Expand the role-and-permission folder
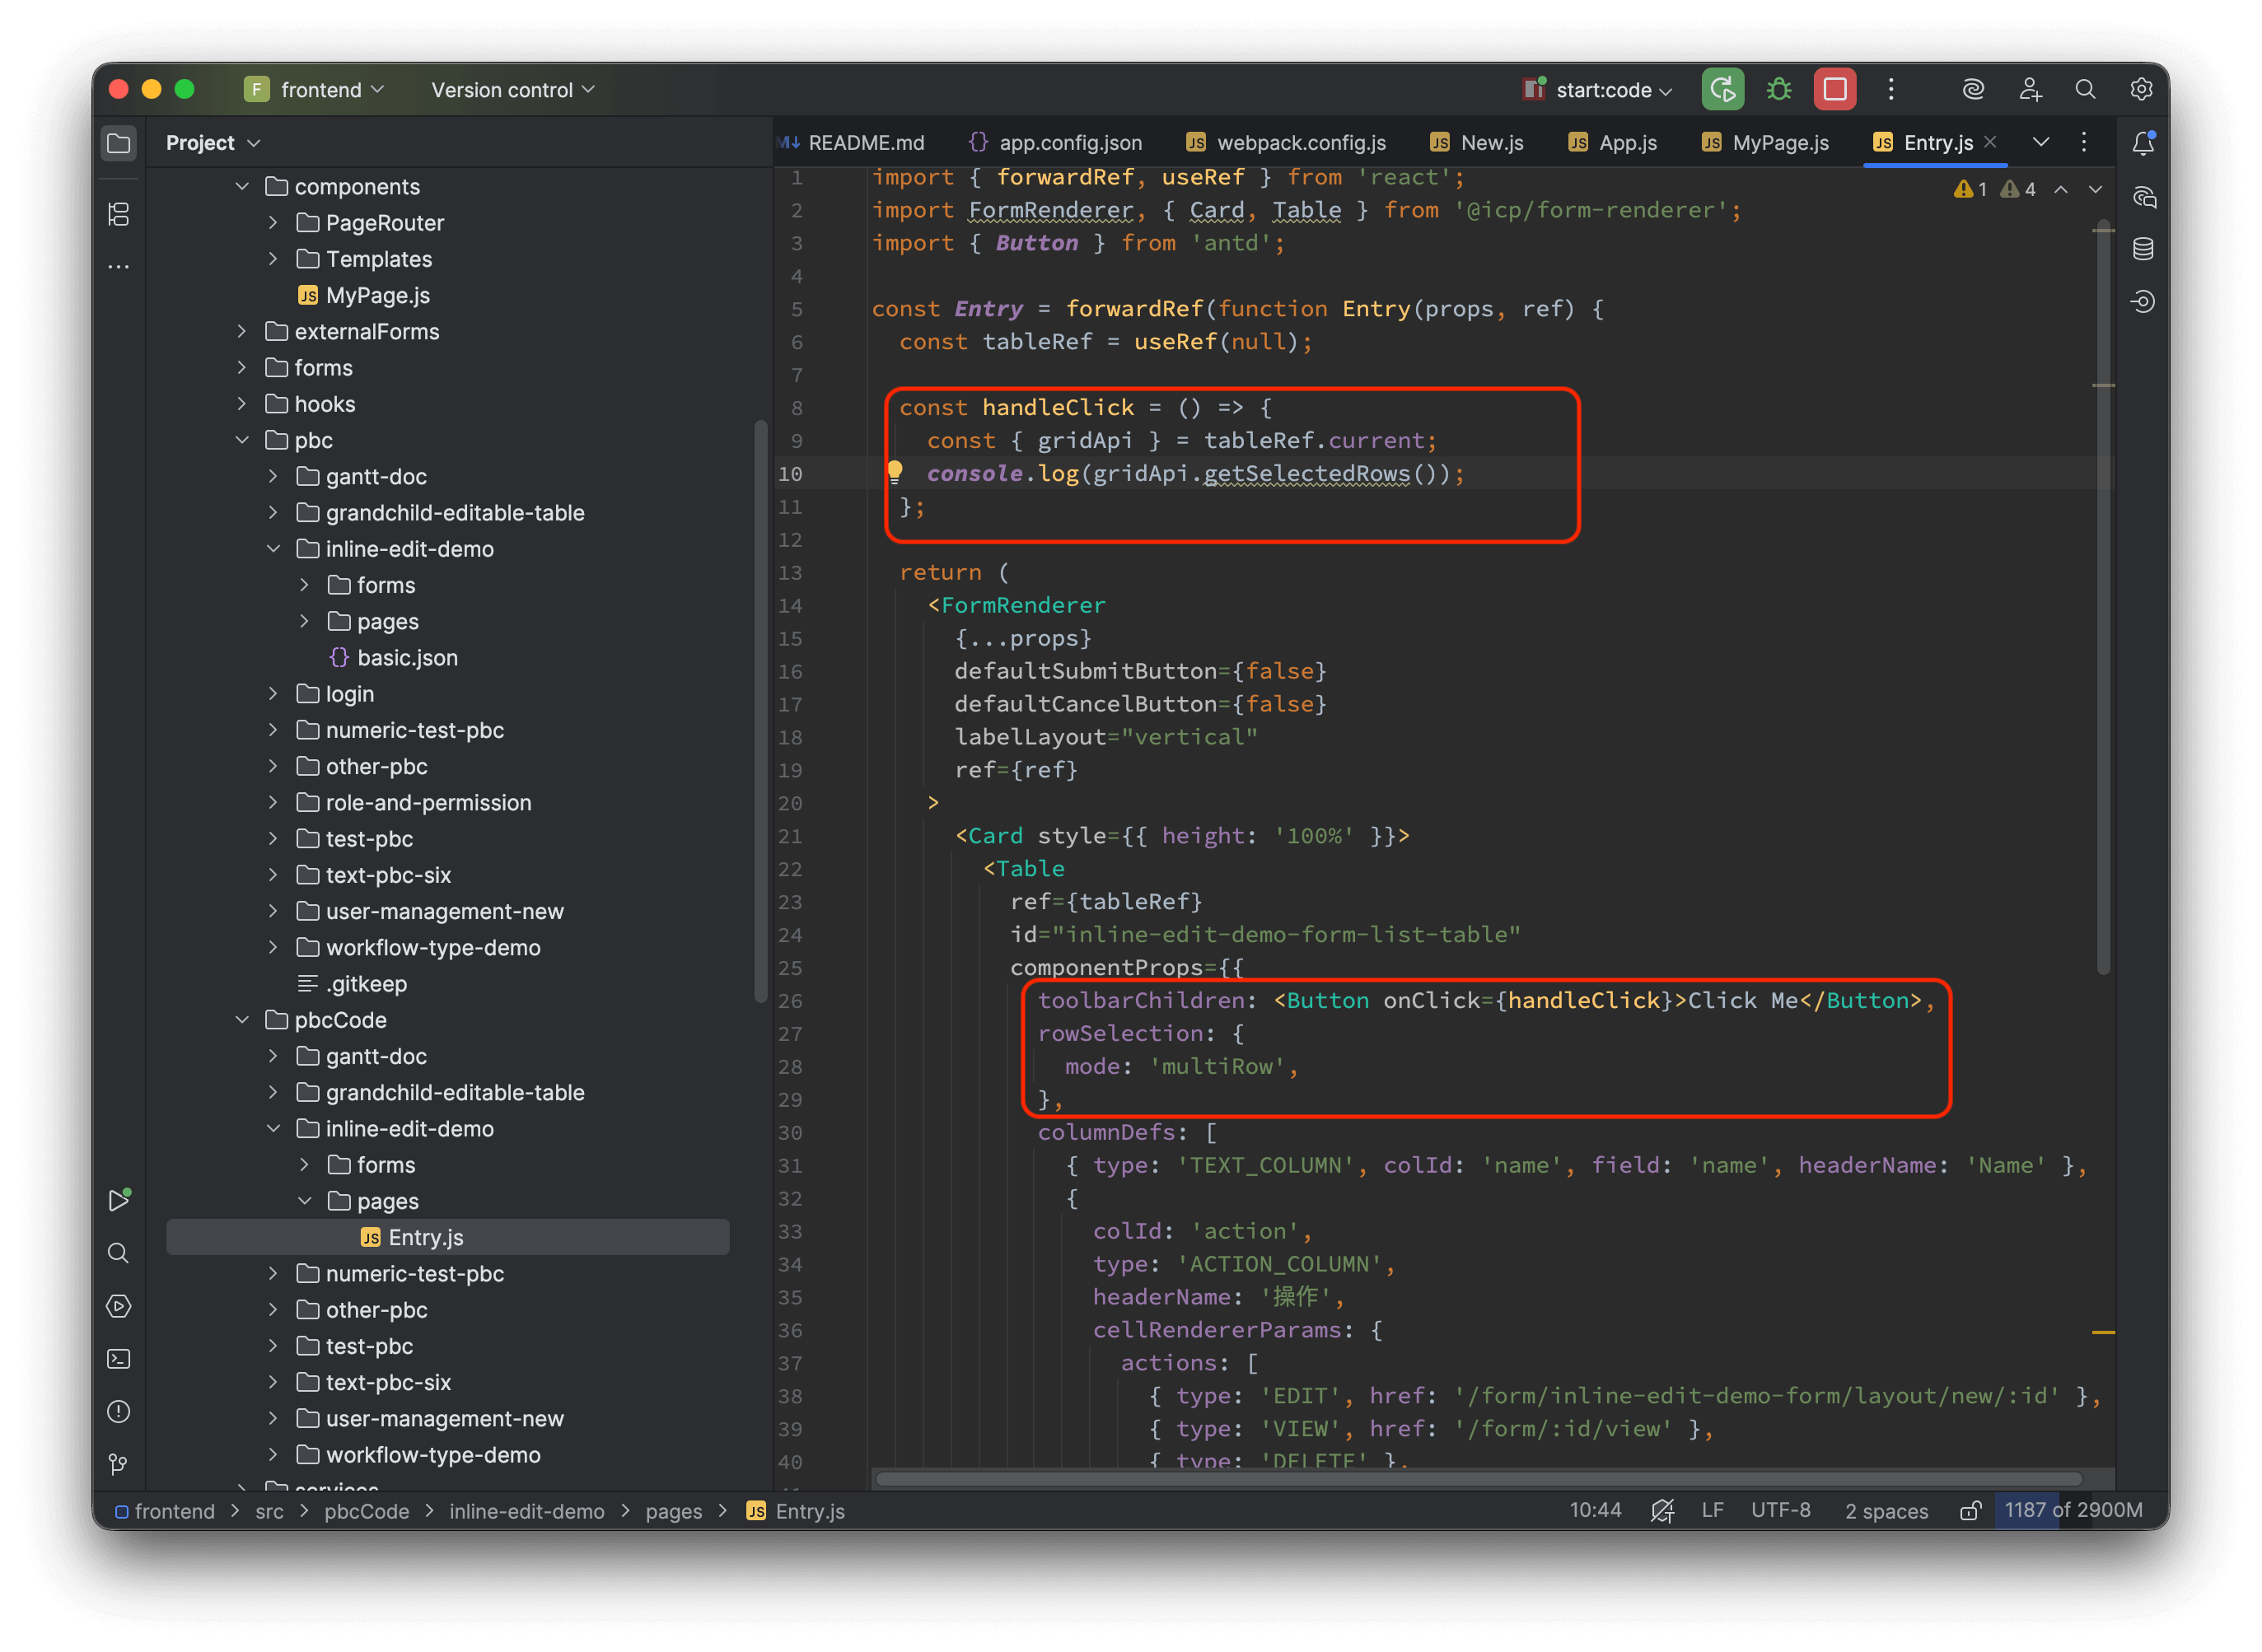This screenshot has height=1652, width=2262. (x=273, y=802)
